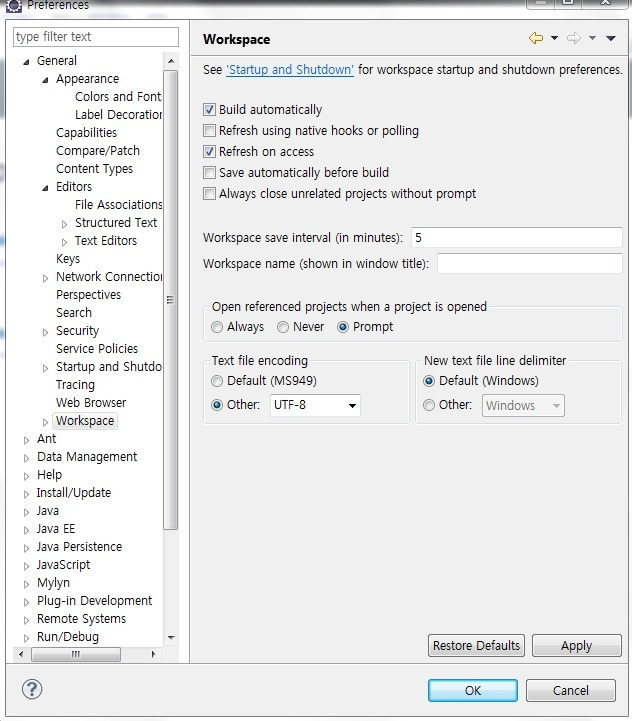Click the type filter text field
The image size is (632, 721).
(96, 37)
